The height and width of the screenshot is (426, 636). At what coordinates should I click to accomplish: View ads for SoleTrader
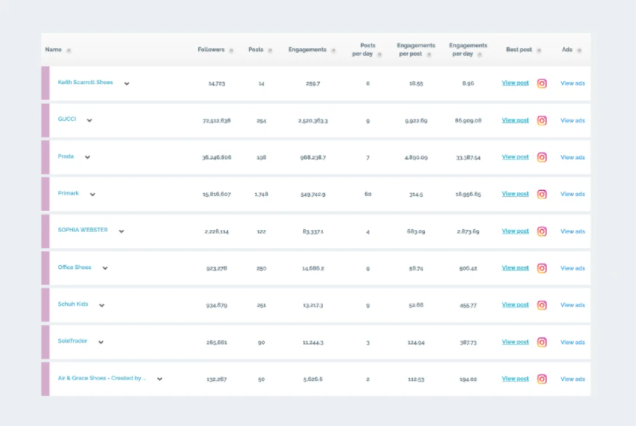[573, 342]
